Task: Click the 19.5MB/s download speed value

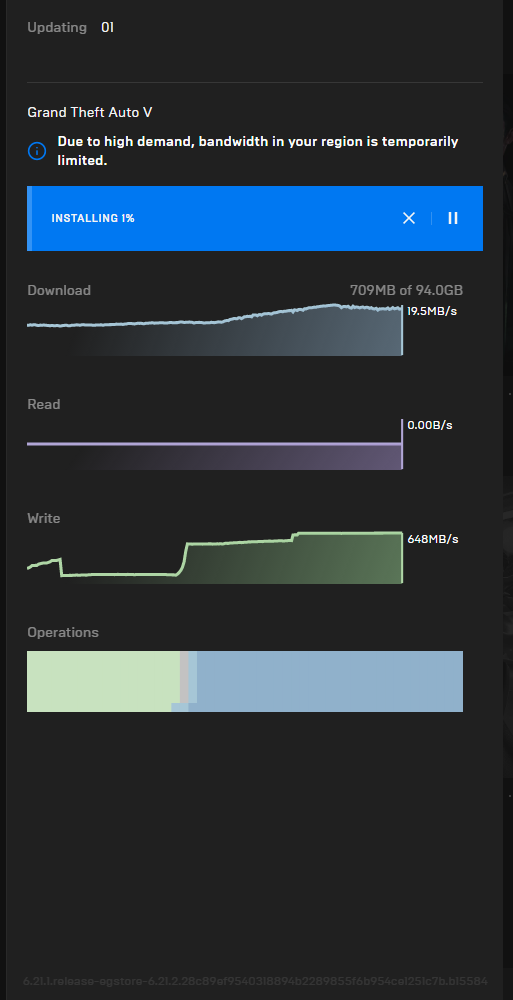Action: pos(432,311)
